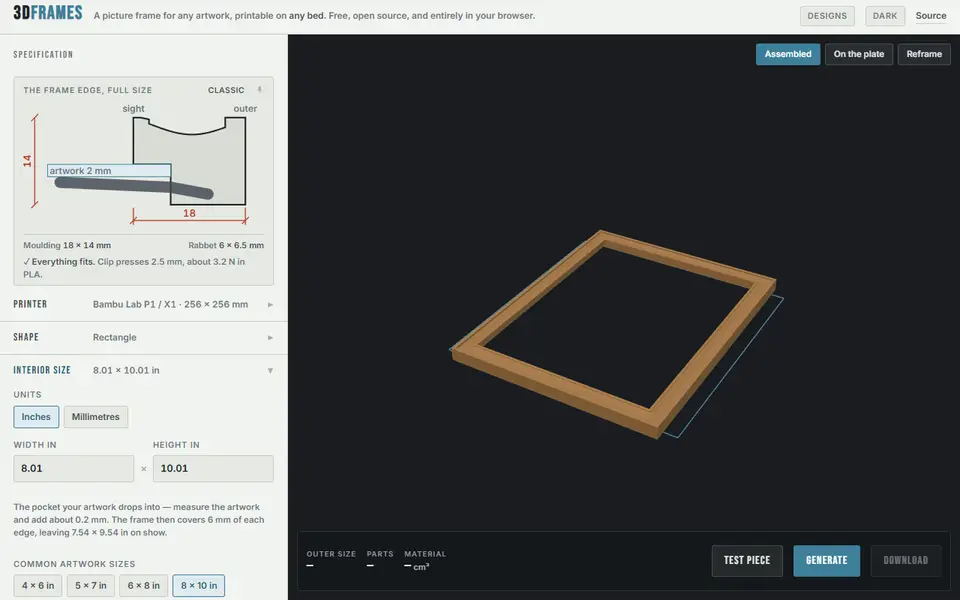This screenshot has width=960, height=600.
Task: Select Inches units
Action: (x=36, y=417)
